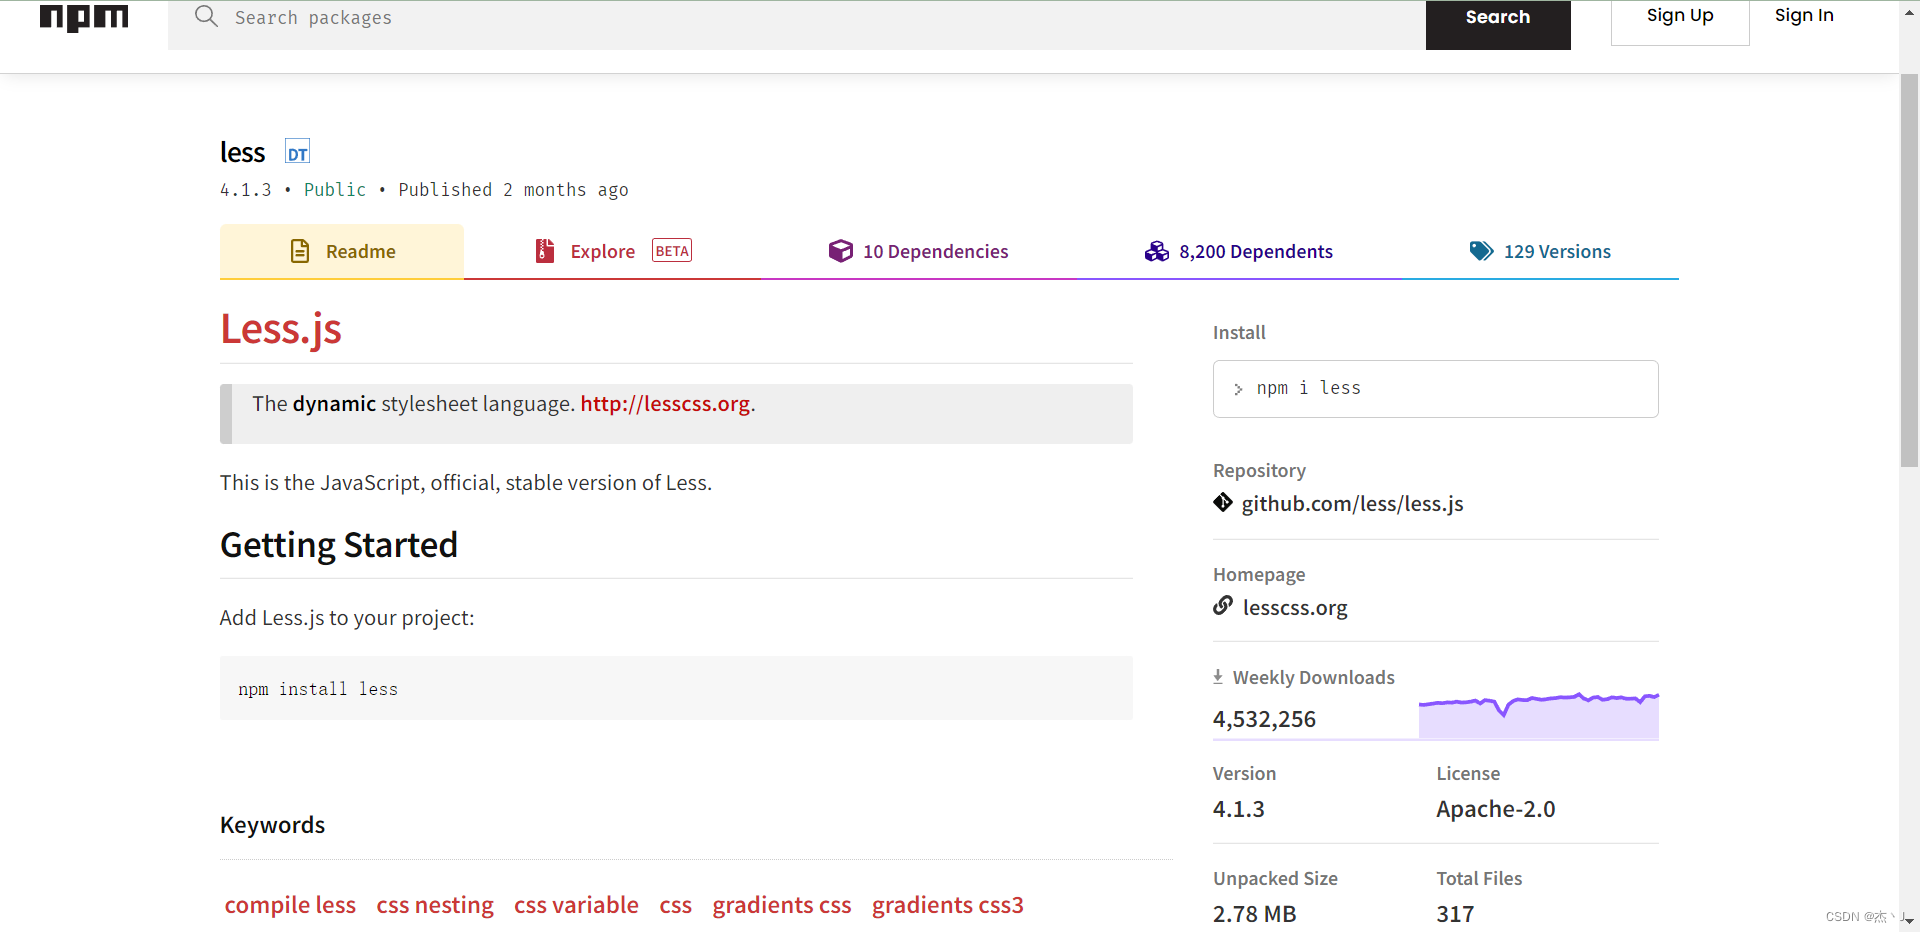Click the 4.1.3 version value in sidebar
1920x932 pixels.
(x=1238, y=809)
